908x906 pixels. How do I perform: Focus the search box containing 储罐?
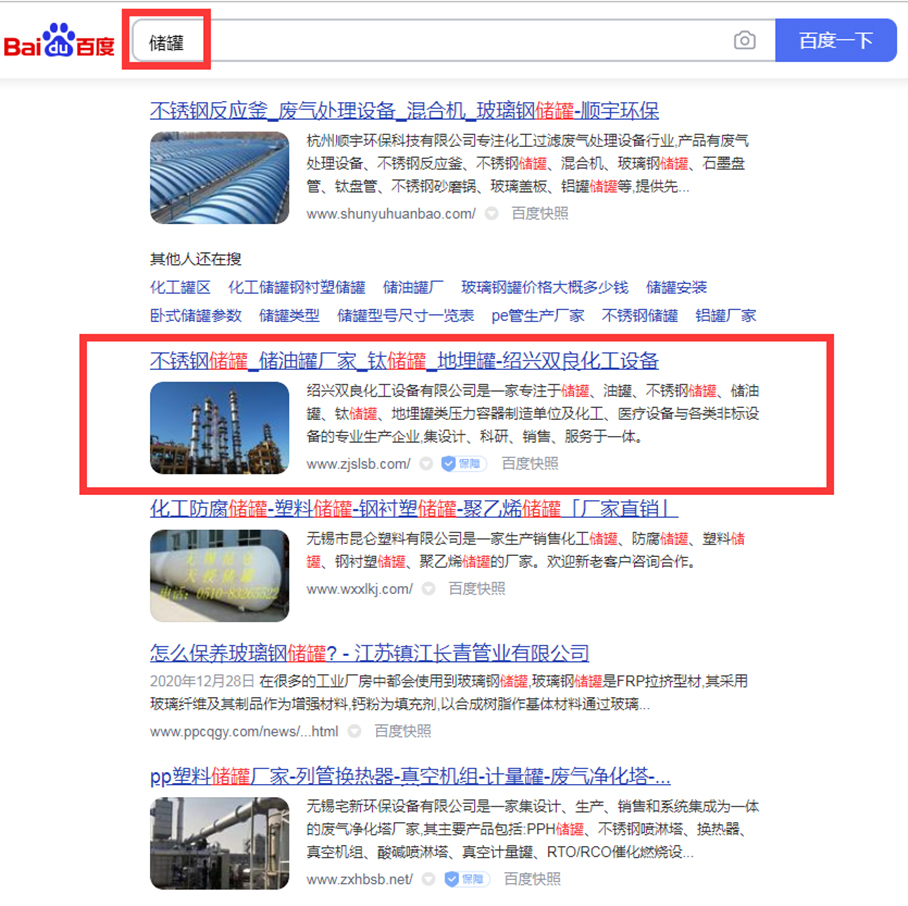click(453, 40)
